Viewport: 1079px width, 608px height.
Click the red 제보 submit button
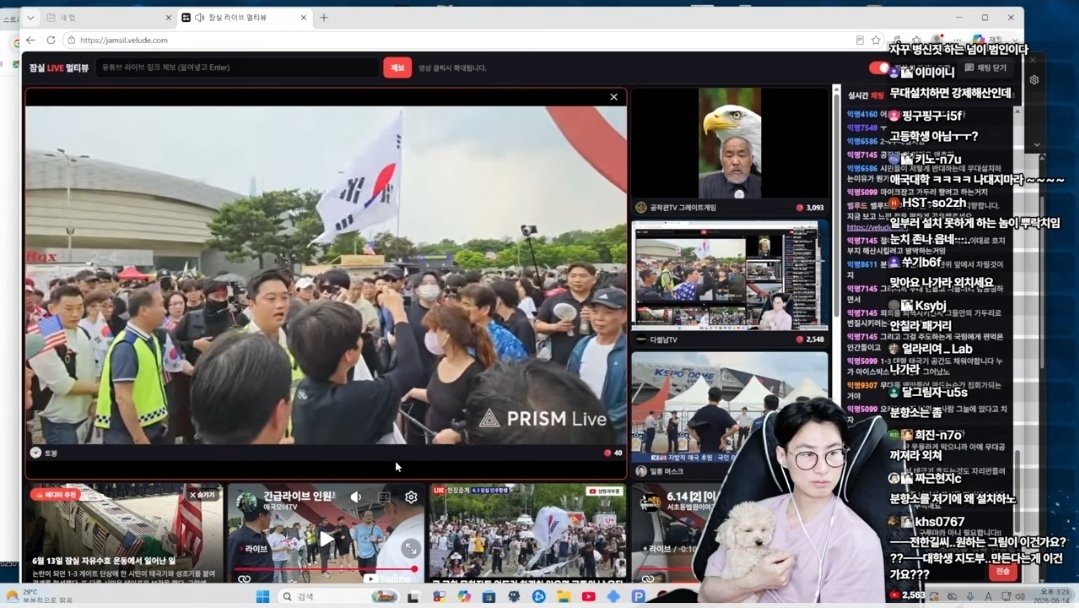397,67
